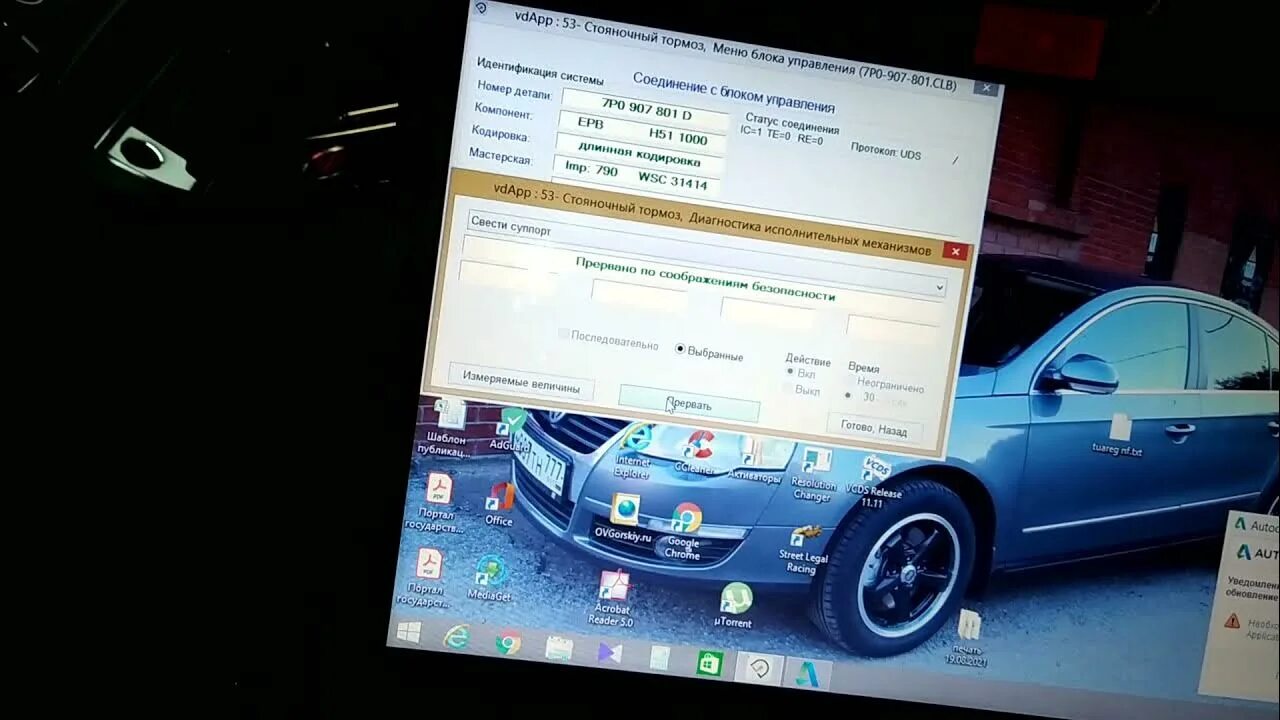1280x720 pixels.
Task: Select the tuareg nf.txt desktop file
Action: point(1119,436)
